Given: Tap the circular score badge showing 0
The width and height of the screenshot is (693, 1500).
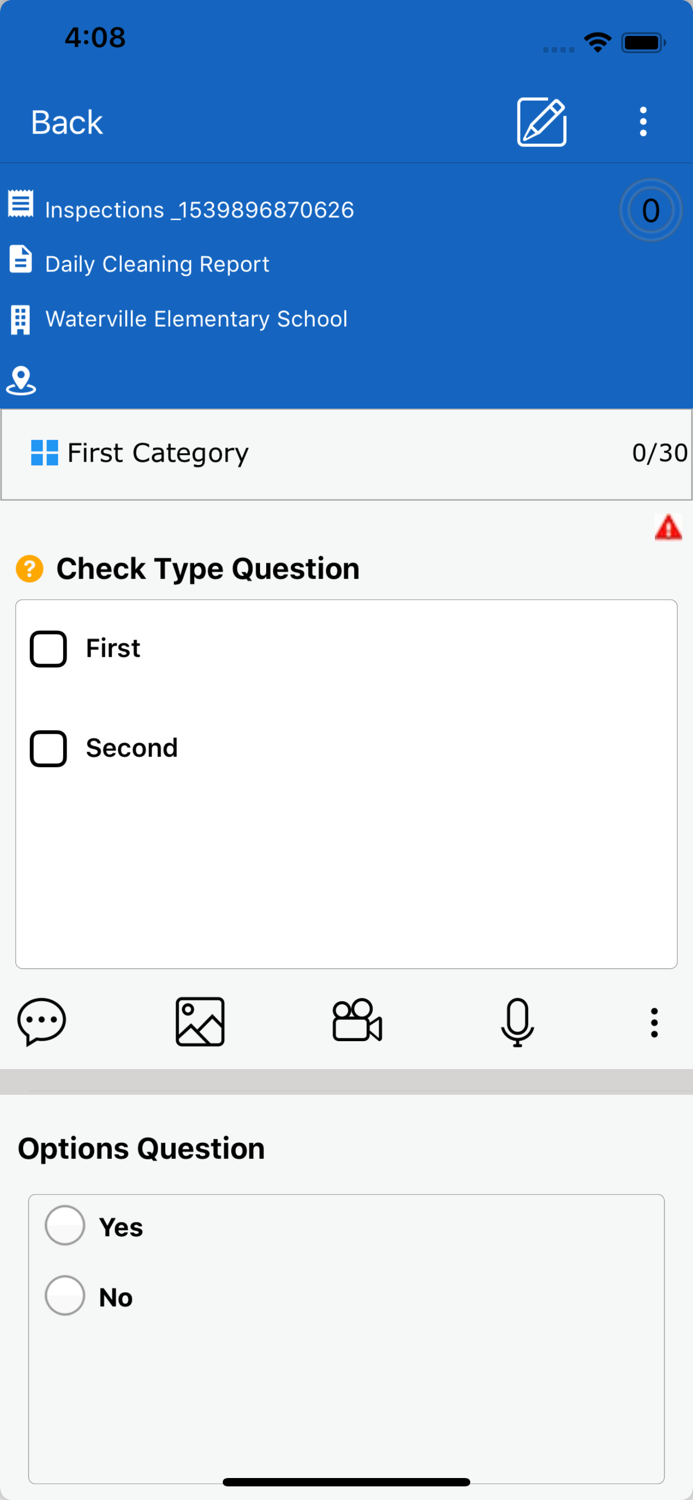Looking at the screenshot, I should click(x=650, y=210).
